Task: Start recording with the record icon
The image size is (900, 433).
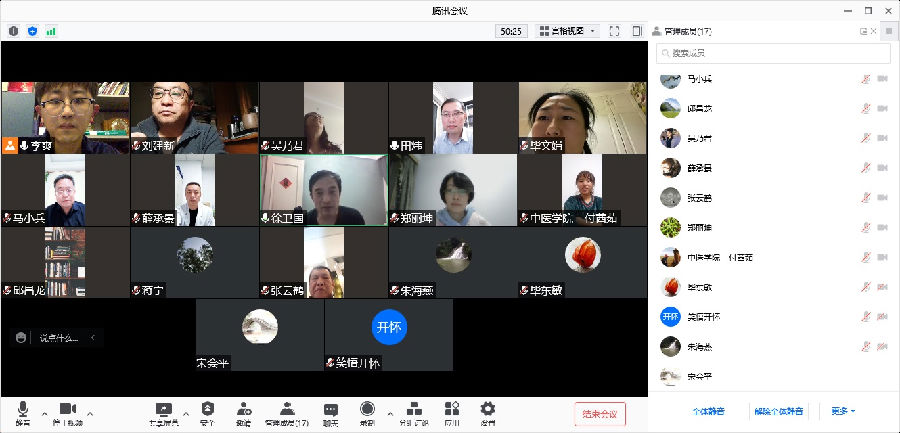Action: click(367, 409)
